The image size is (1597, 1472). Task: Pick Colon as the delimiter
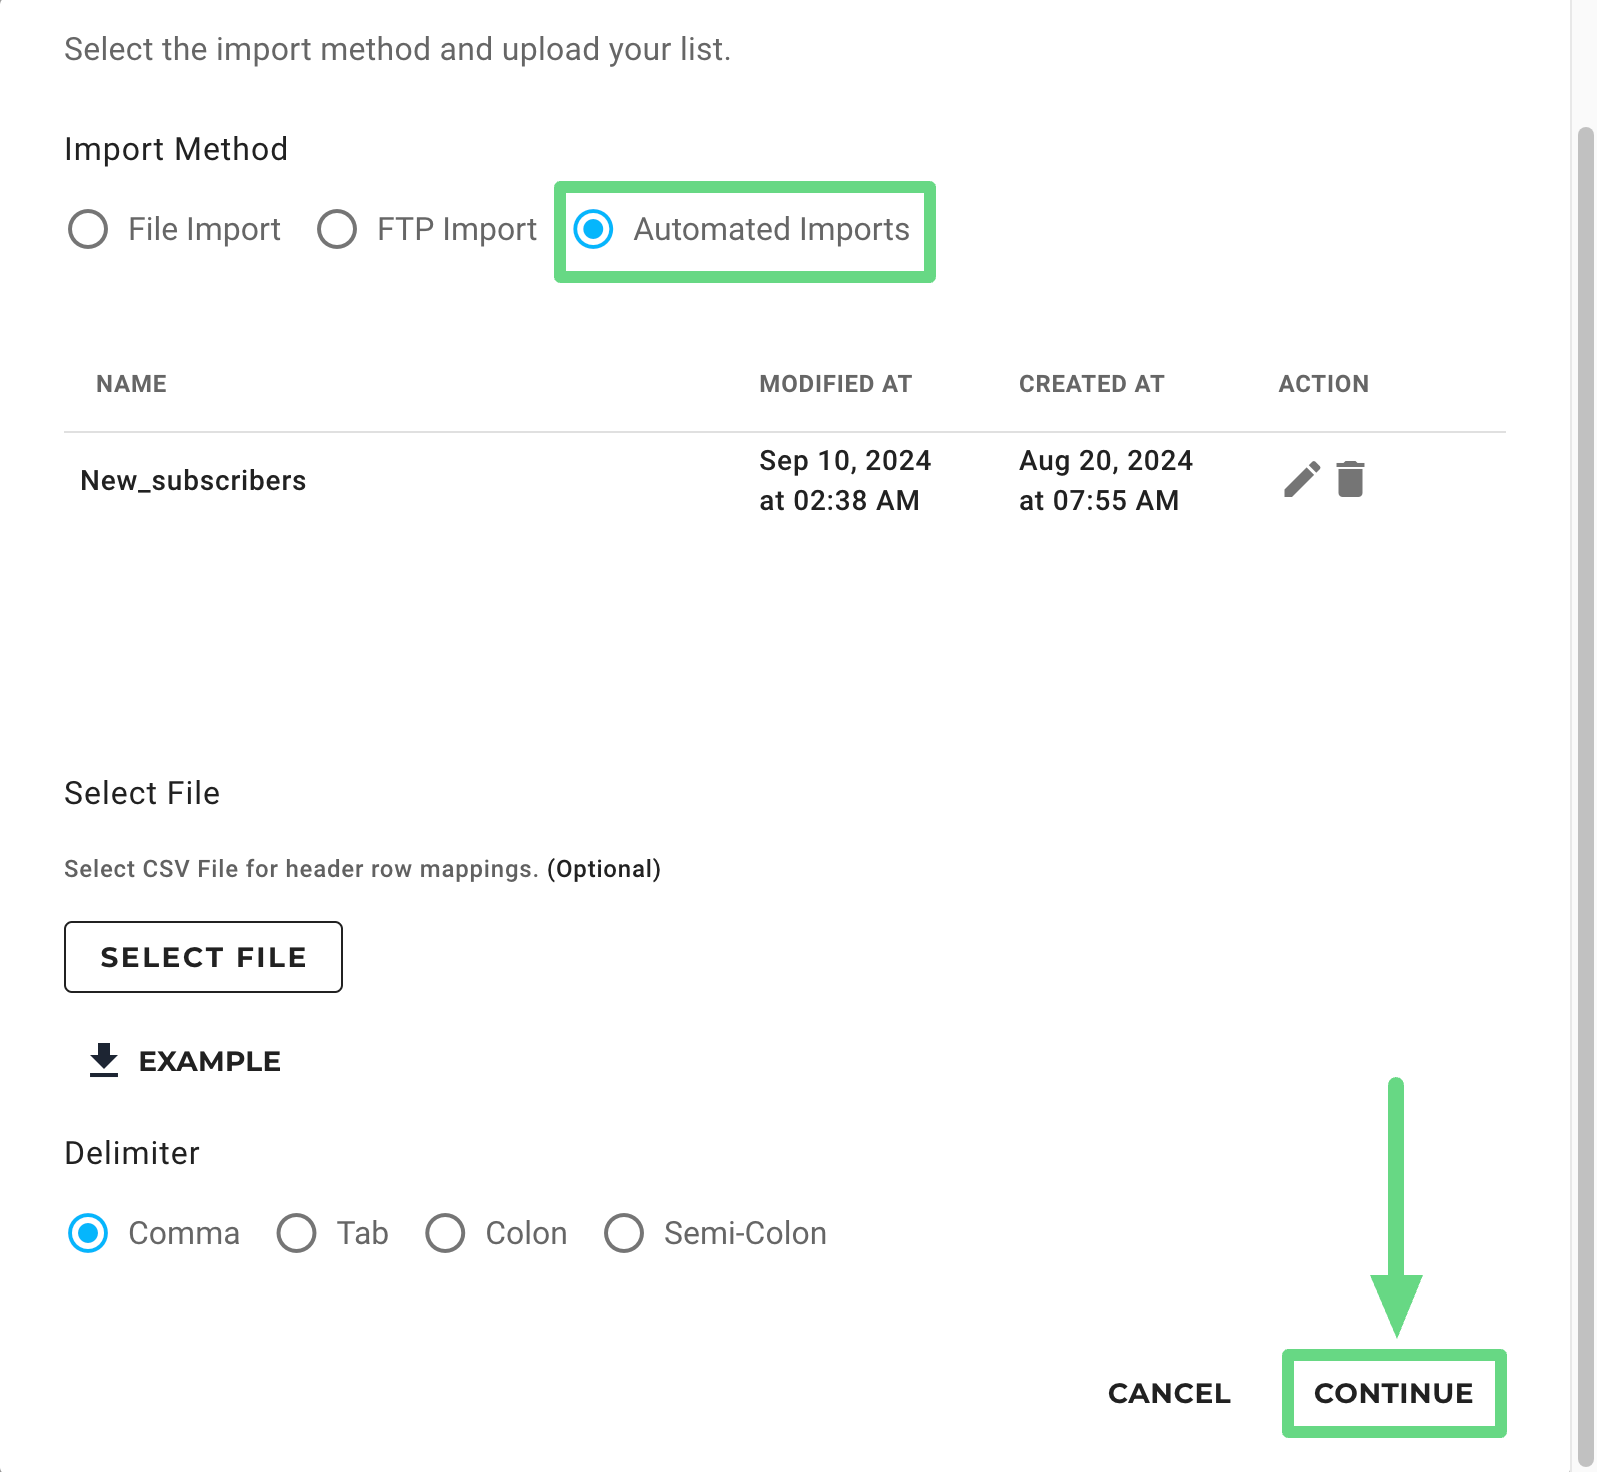445,1233
